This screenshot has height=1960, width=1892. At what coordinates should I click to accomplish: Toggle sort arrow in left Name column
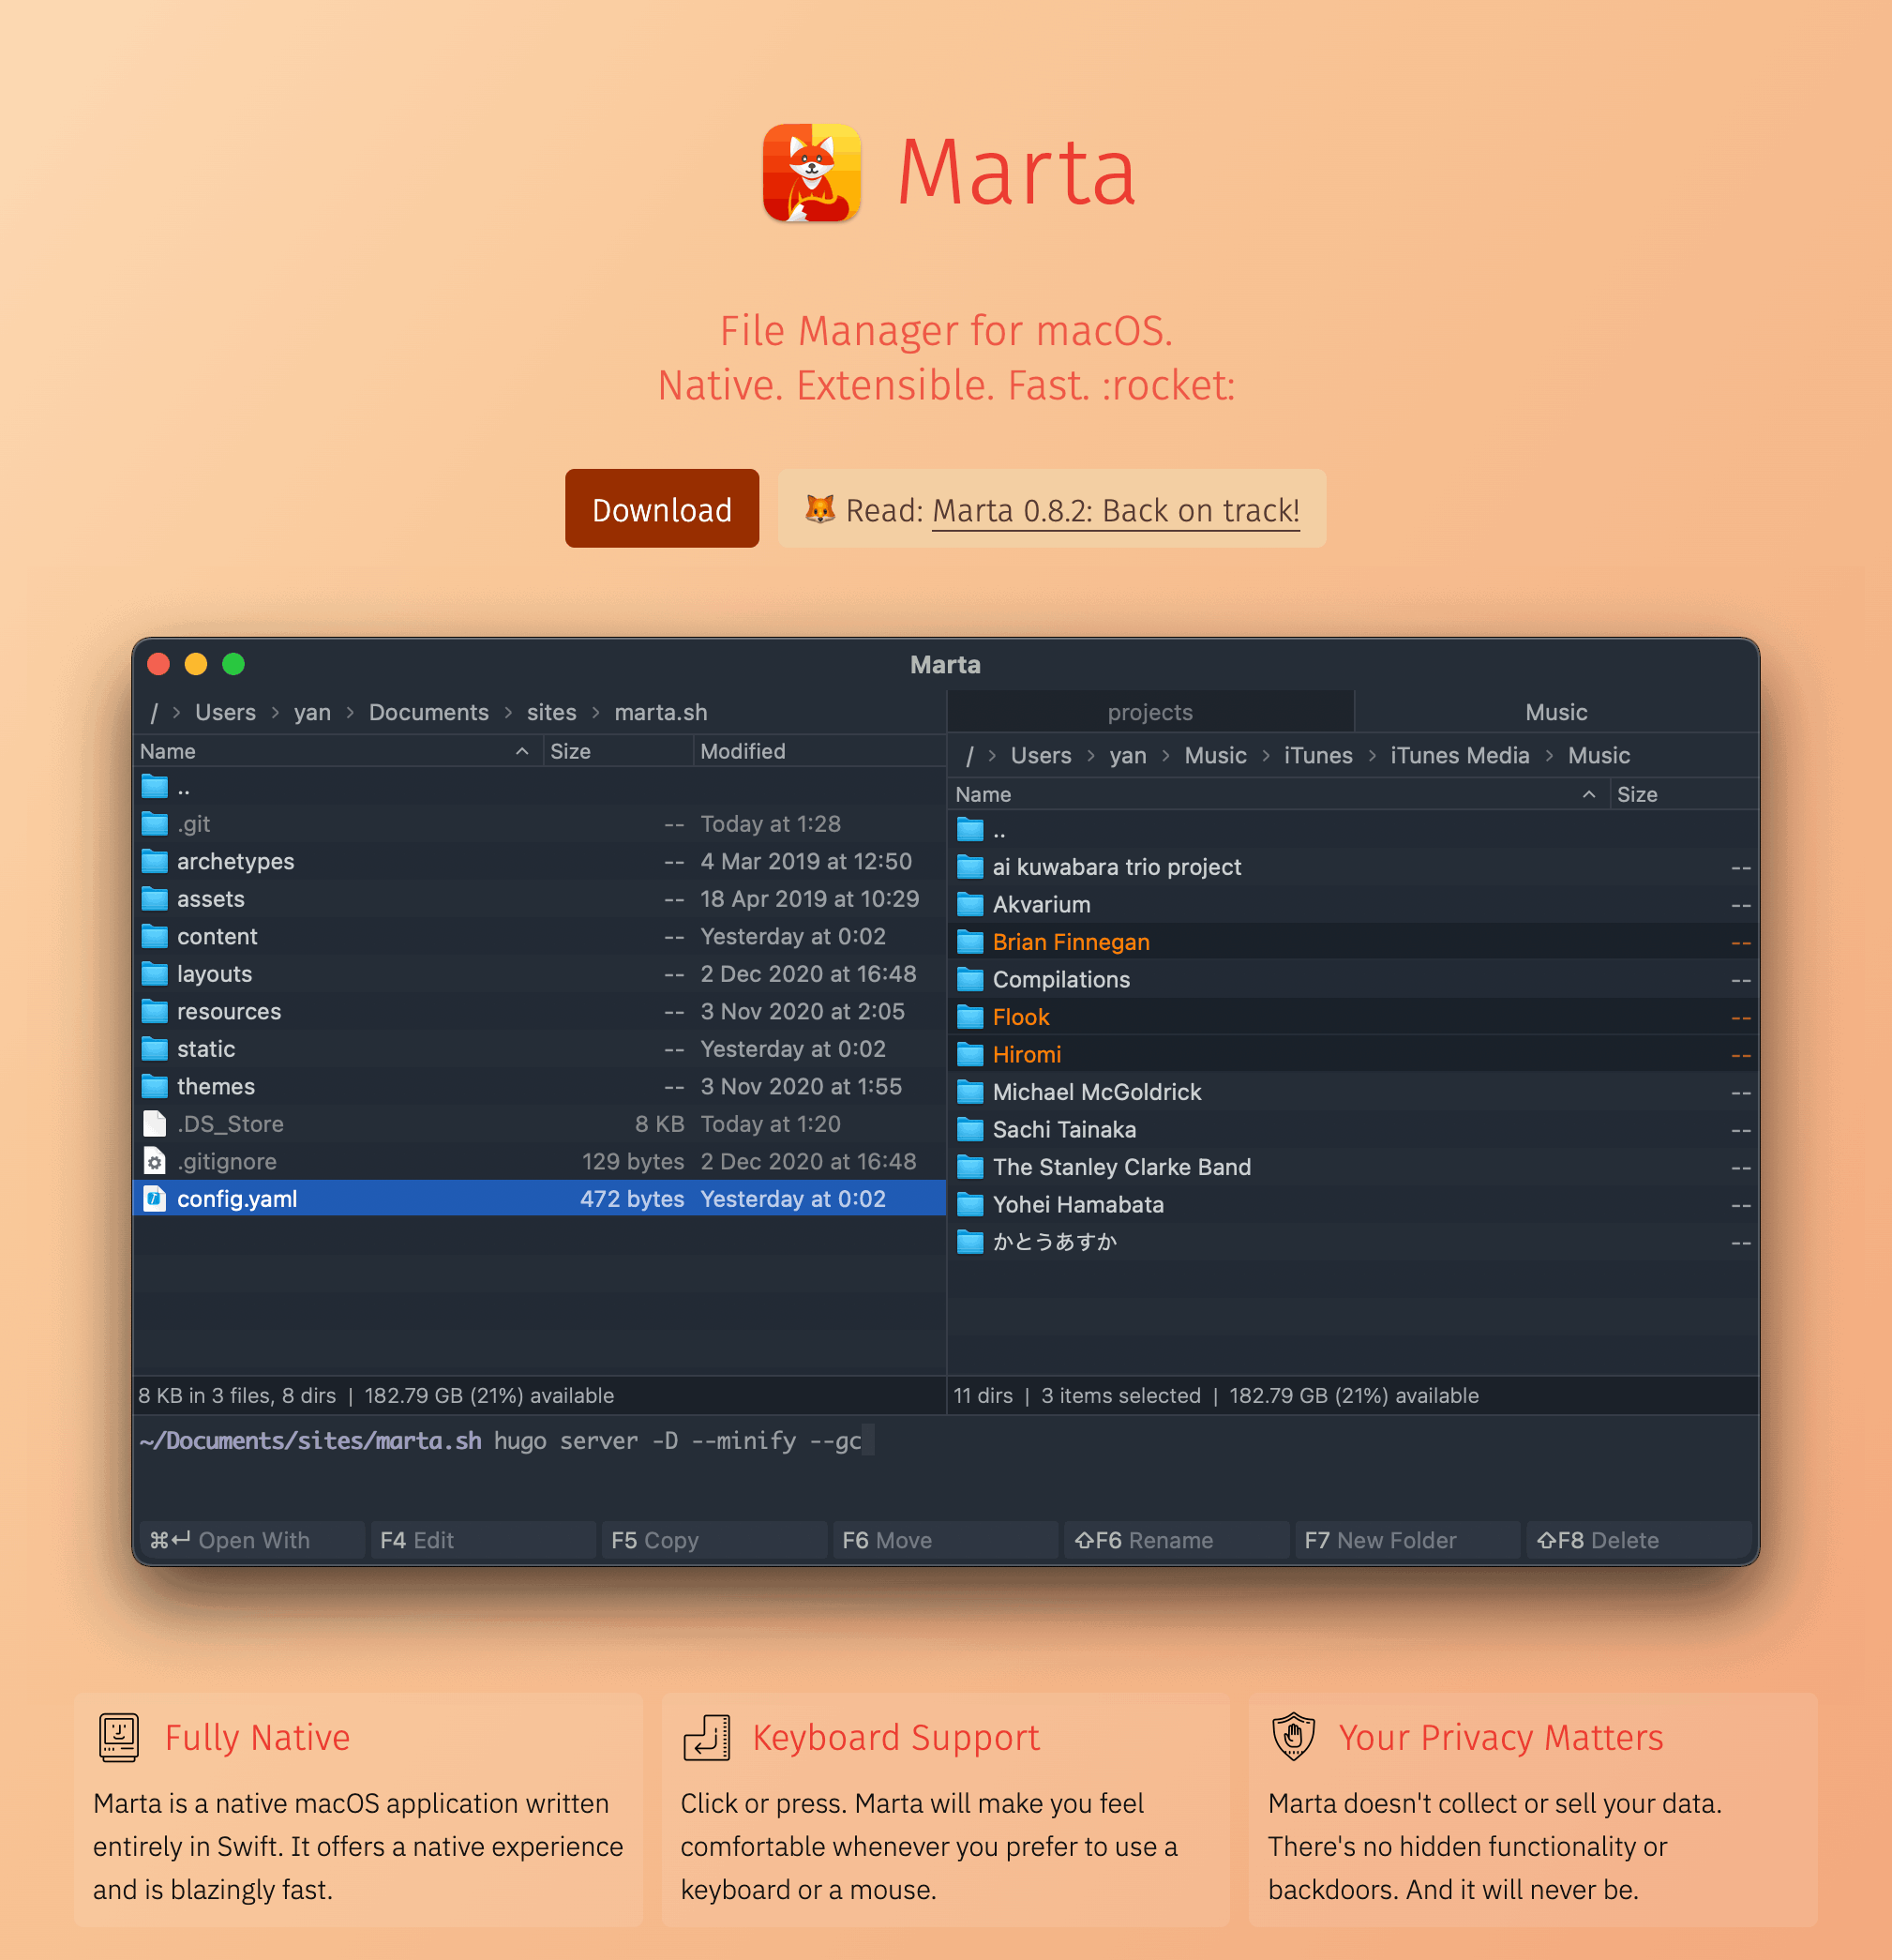[x=521, y=751]
